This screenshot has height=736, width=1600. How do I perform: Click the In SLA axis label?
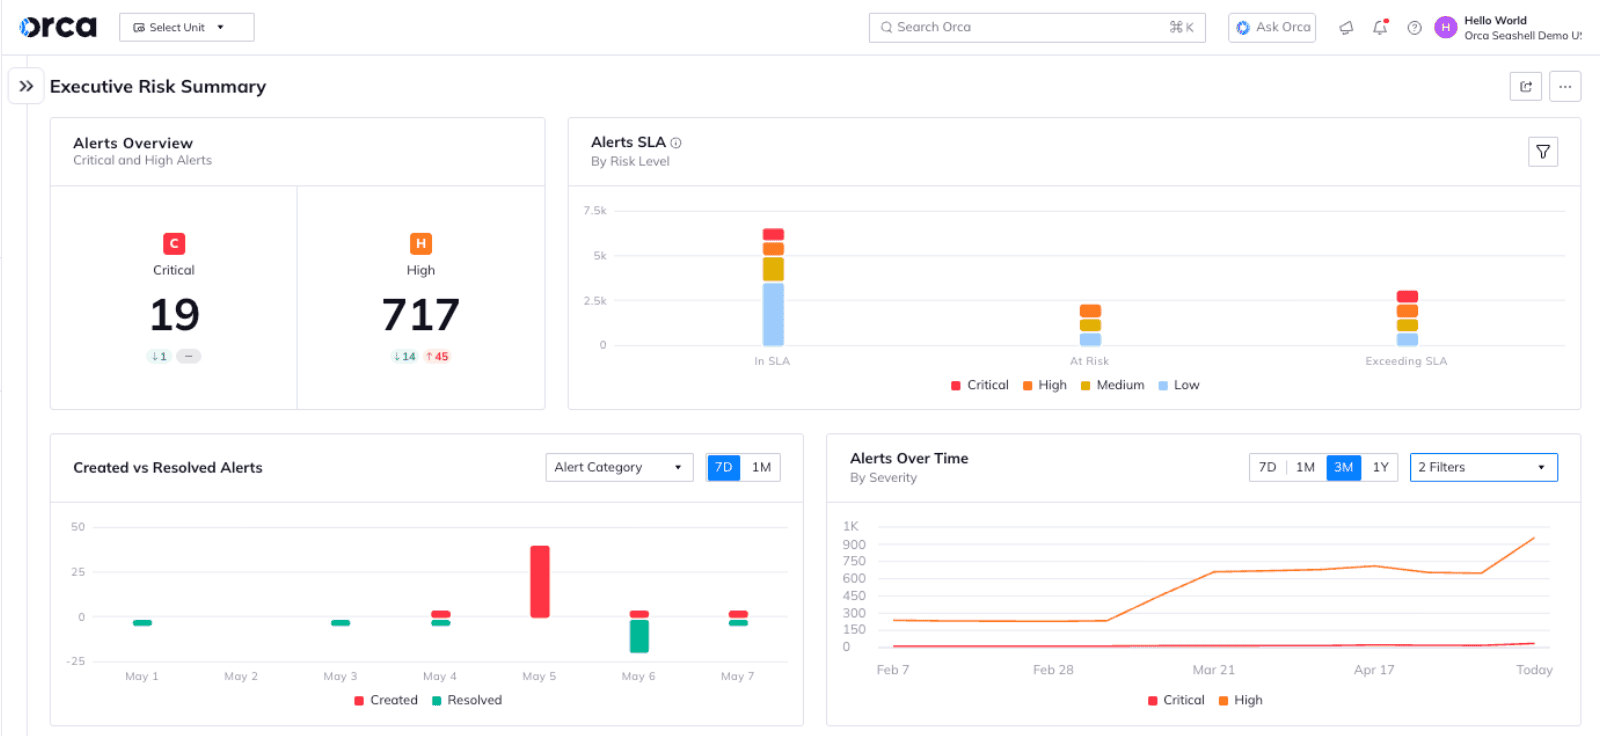pyautogui.click(x=772, y=361)
